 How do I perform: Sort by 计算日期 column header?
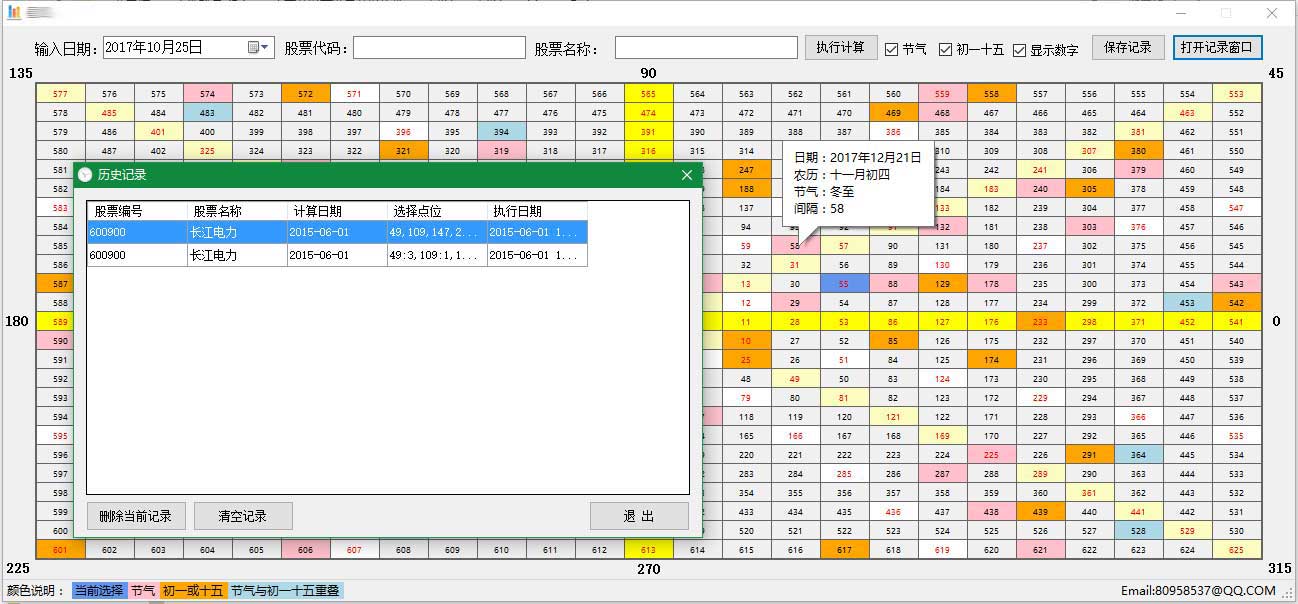click(x=338, y=211)
